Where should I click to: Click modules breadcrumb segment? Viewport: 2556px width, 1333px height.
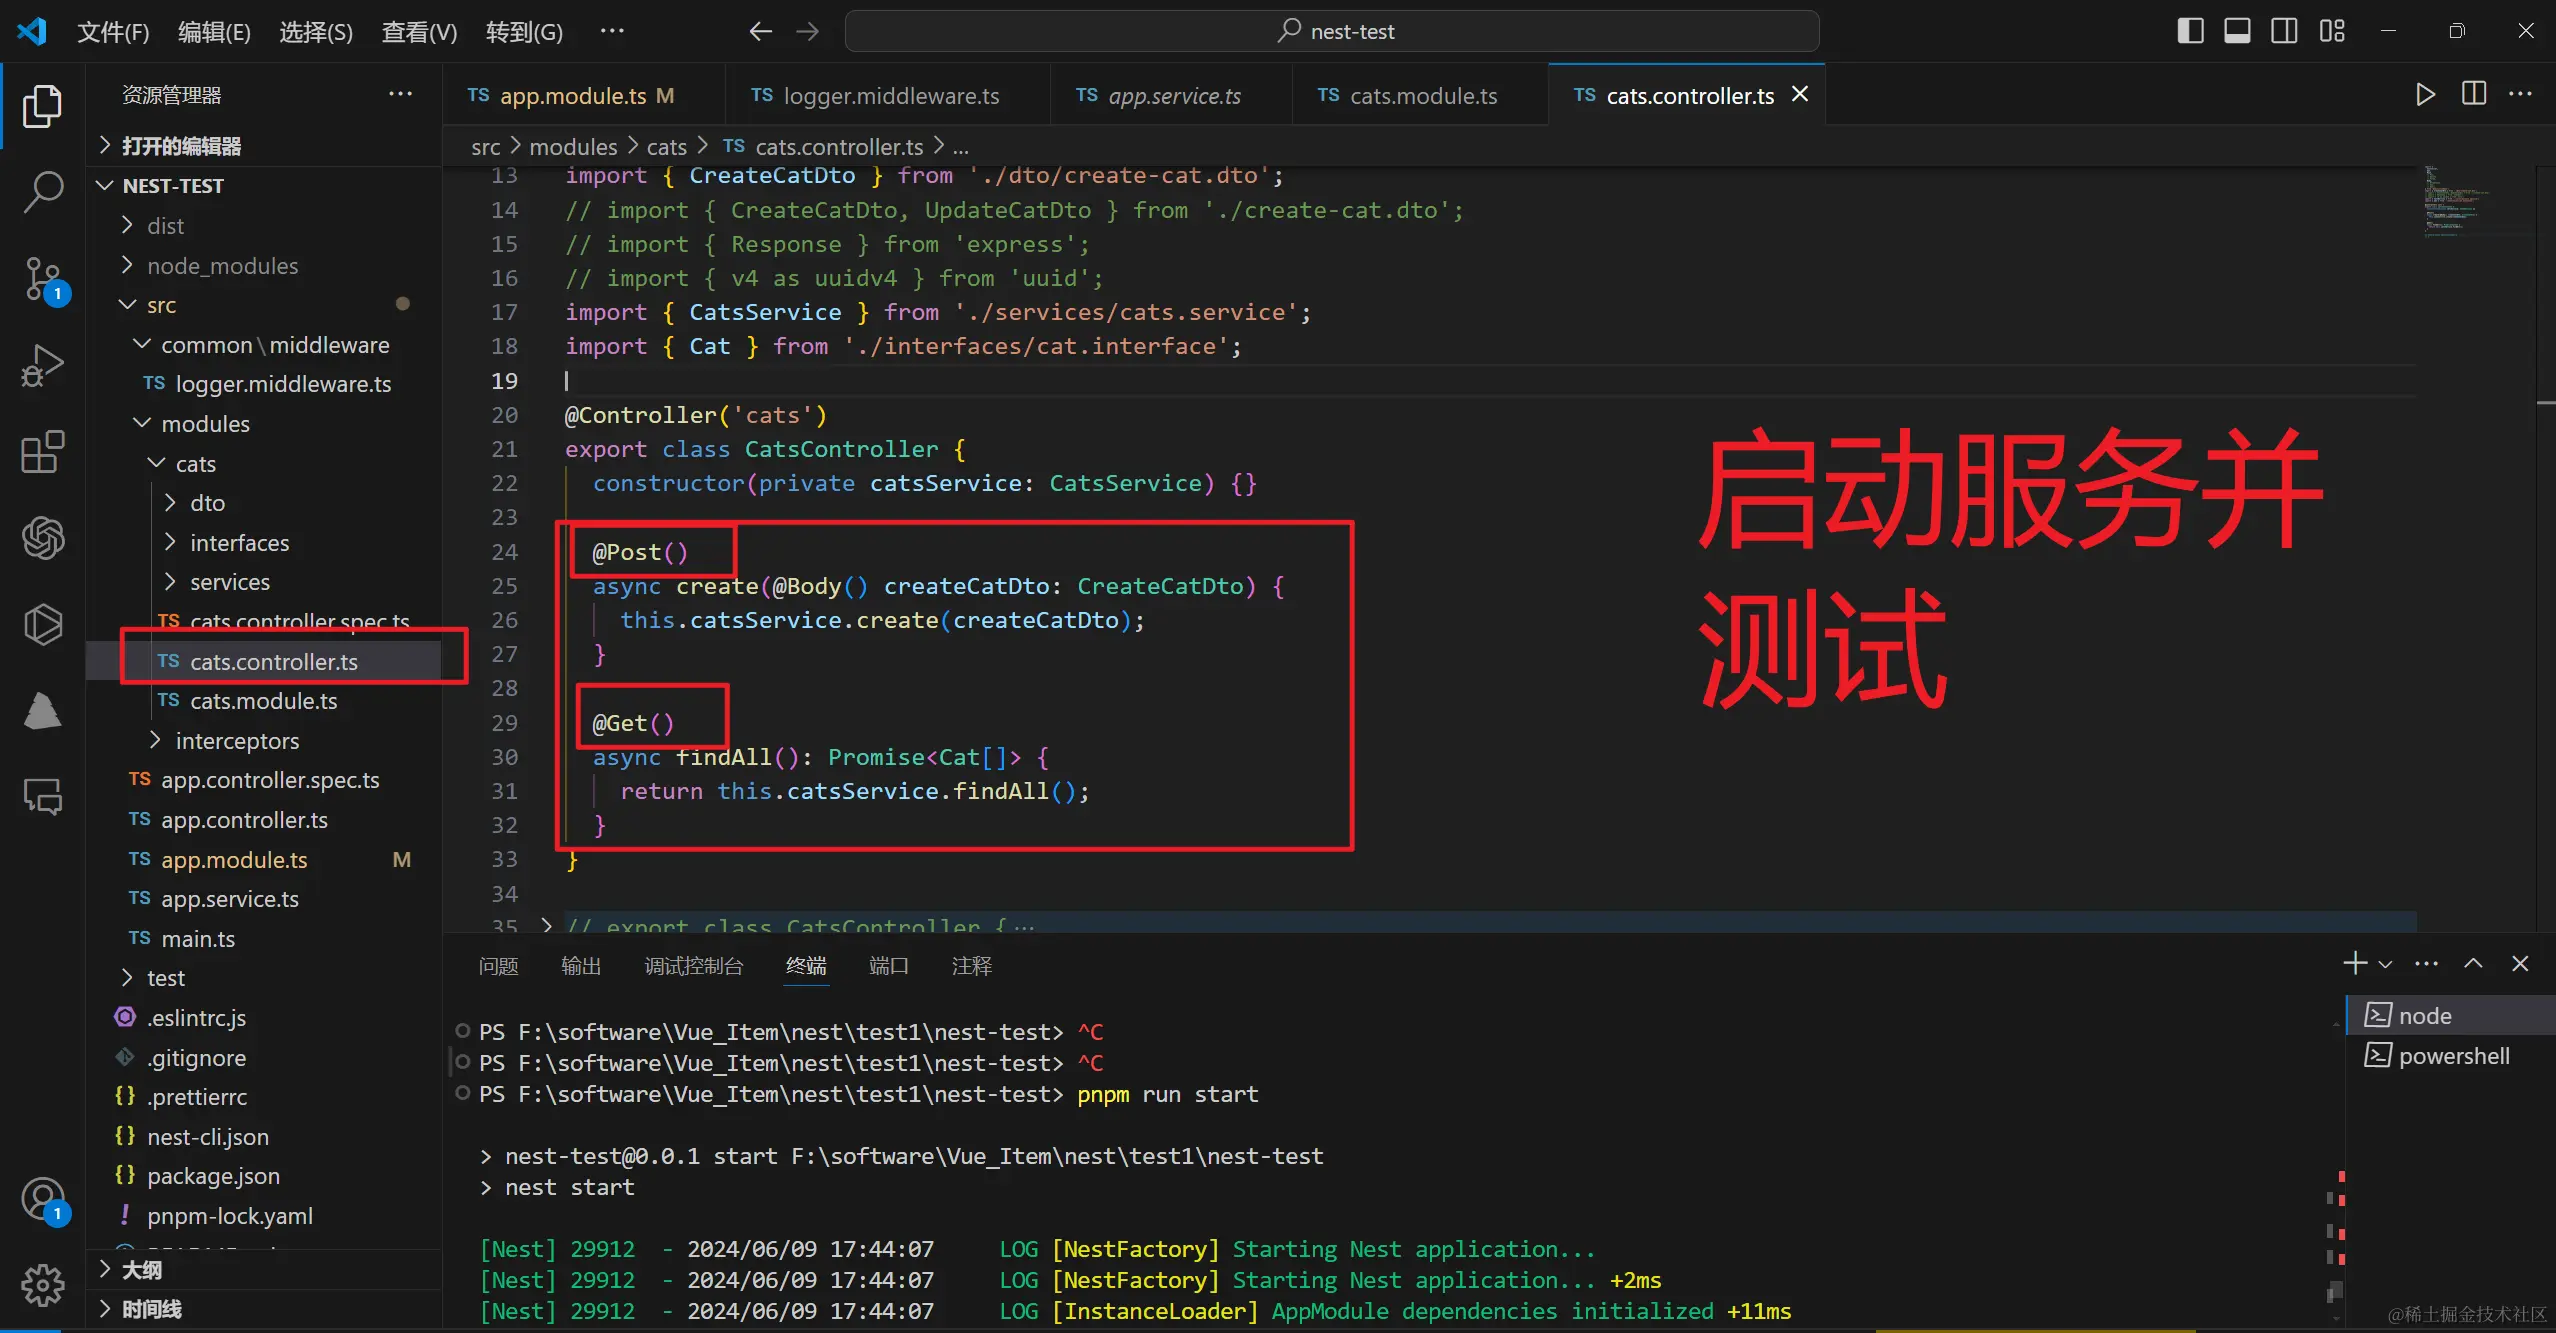[x=573, y=147]
